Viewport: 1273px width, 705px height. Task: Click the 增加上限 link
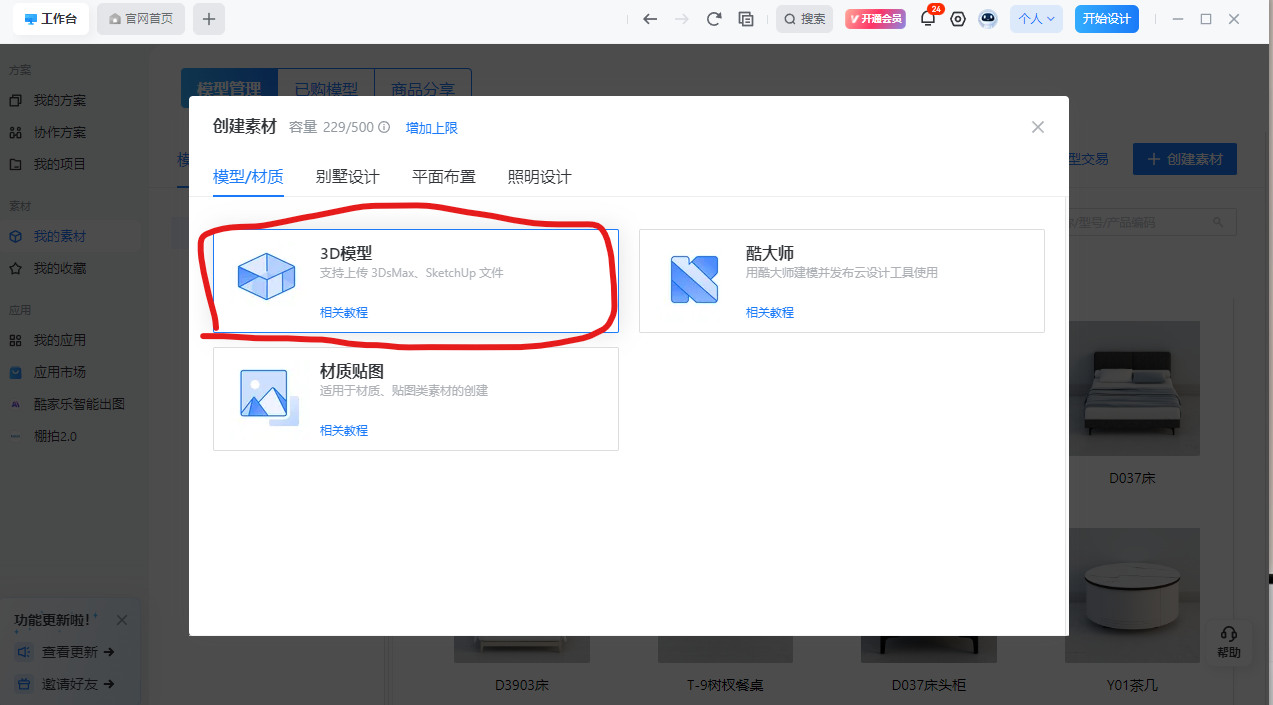click(432, 128)
